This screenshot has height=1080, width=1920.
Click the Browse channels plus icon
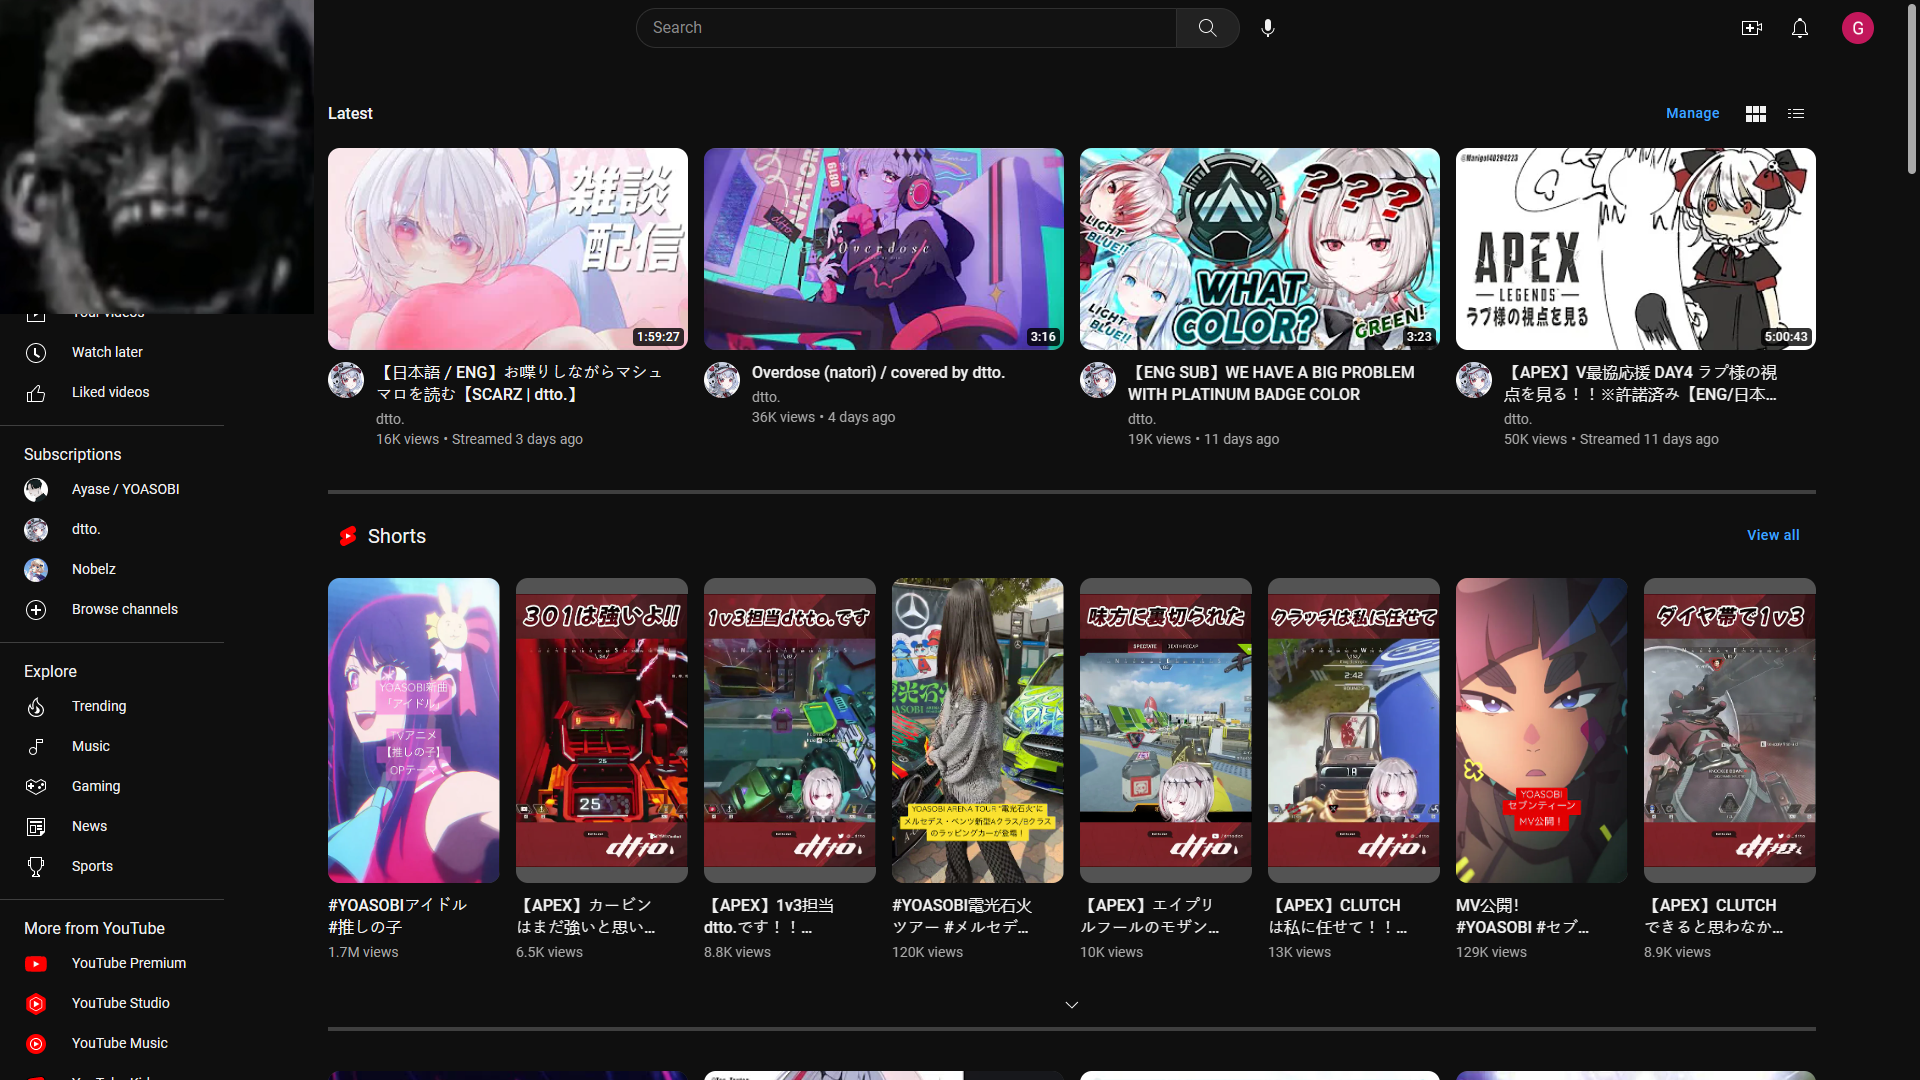tap(36, 610)
